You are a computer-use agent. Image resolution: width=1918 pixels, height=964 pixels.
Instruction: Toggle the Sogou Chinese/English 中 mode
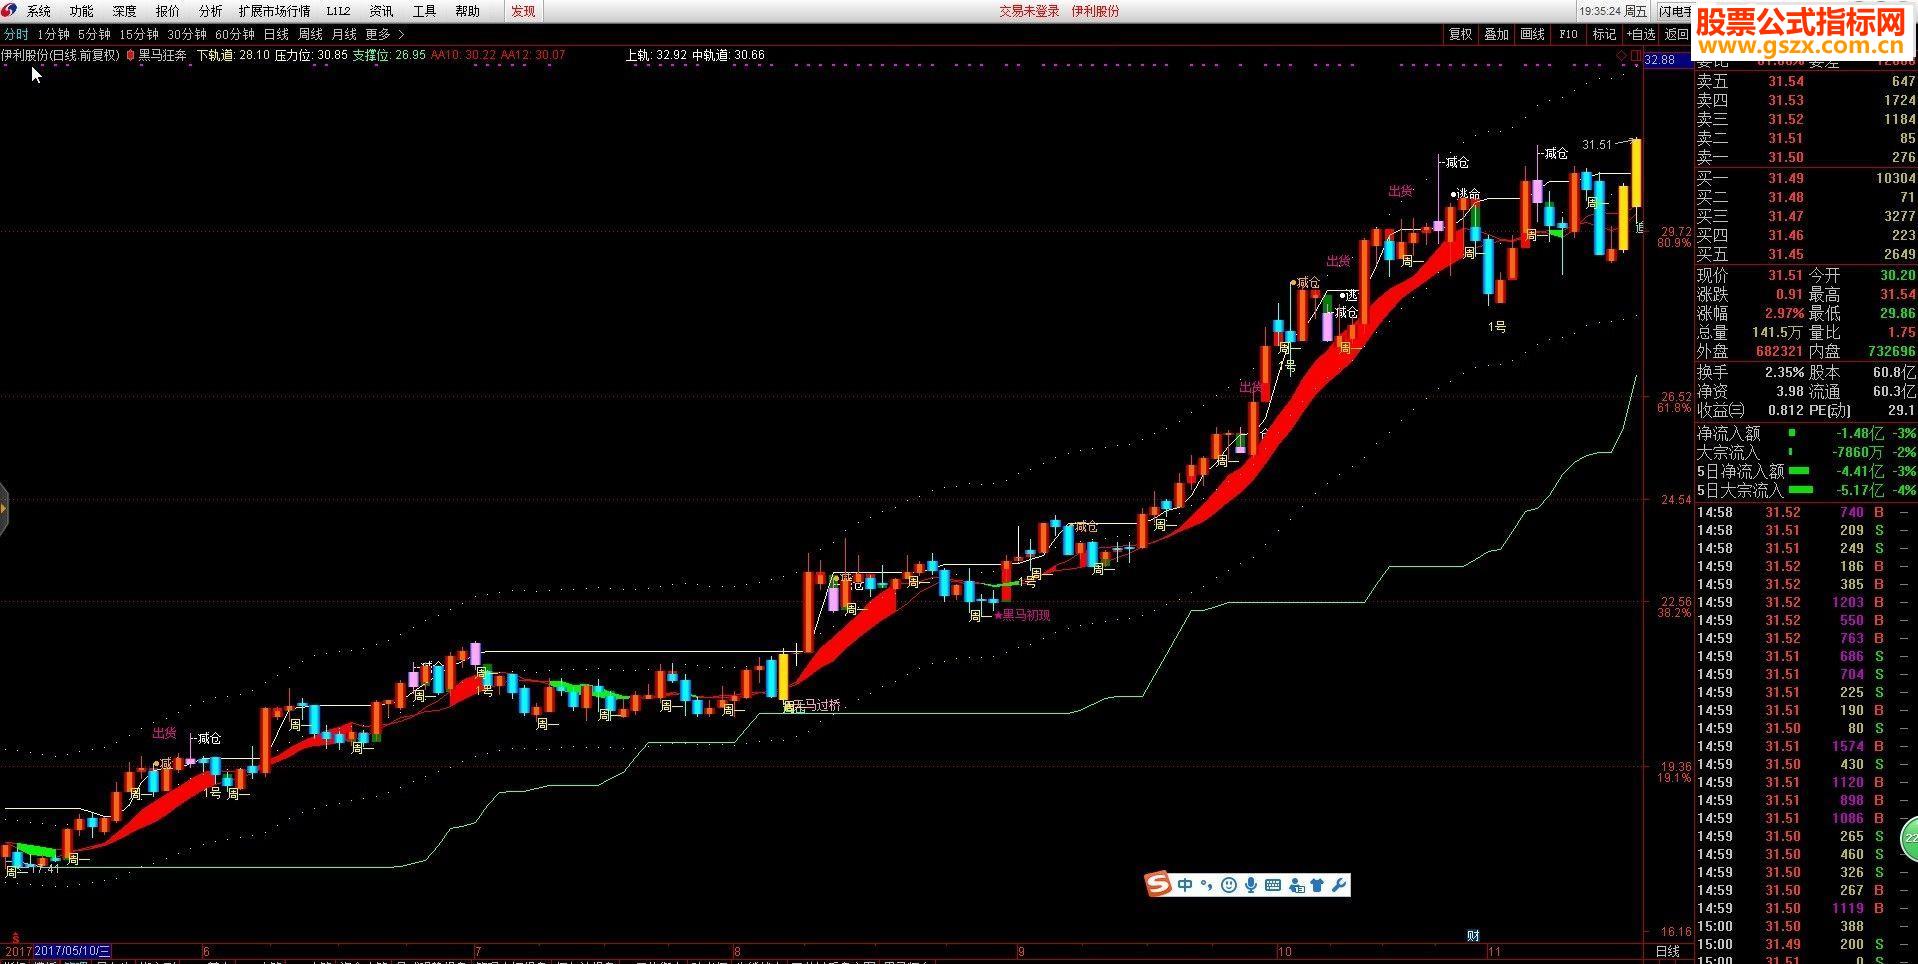coord(1186,885)
